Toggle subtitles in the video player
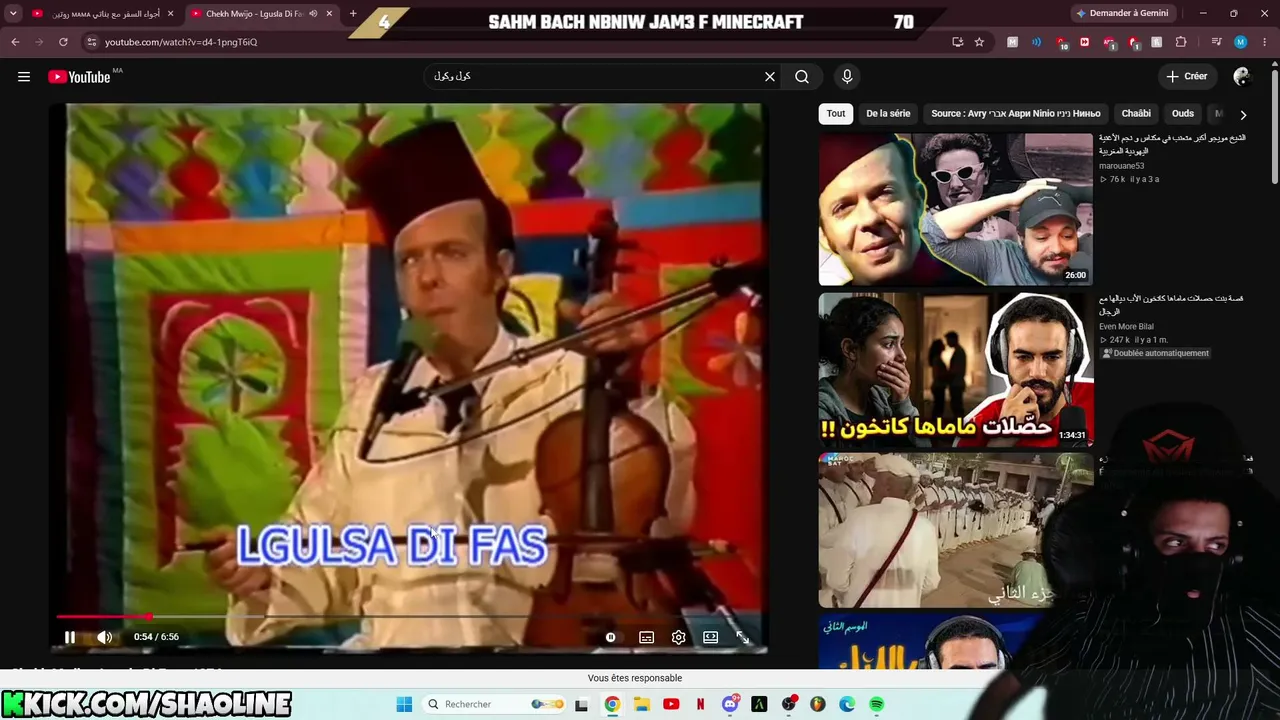 click(x=647, y=637)
